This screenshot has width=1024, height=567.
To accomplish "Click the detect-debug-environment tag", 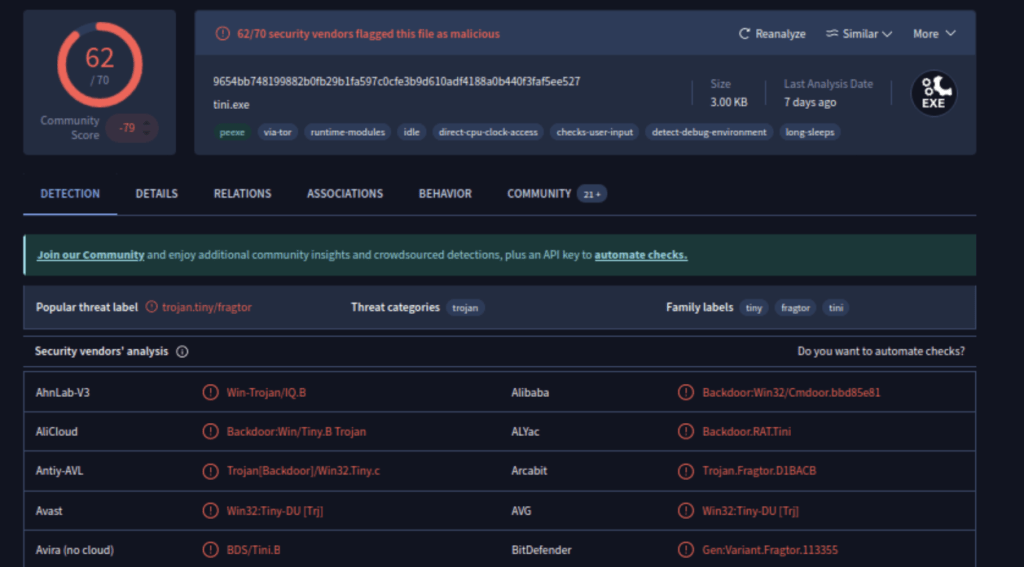I will coord(709,132).
